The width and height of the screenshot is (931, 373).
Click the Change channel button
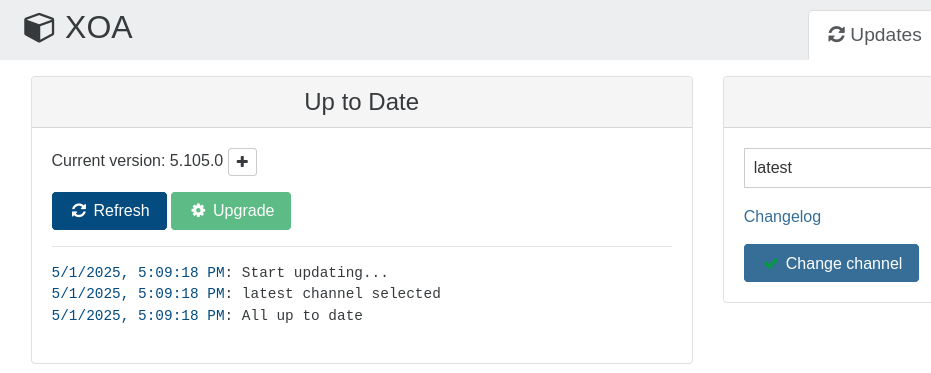[831, 263]
